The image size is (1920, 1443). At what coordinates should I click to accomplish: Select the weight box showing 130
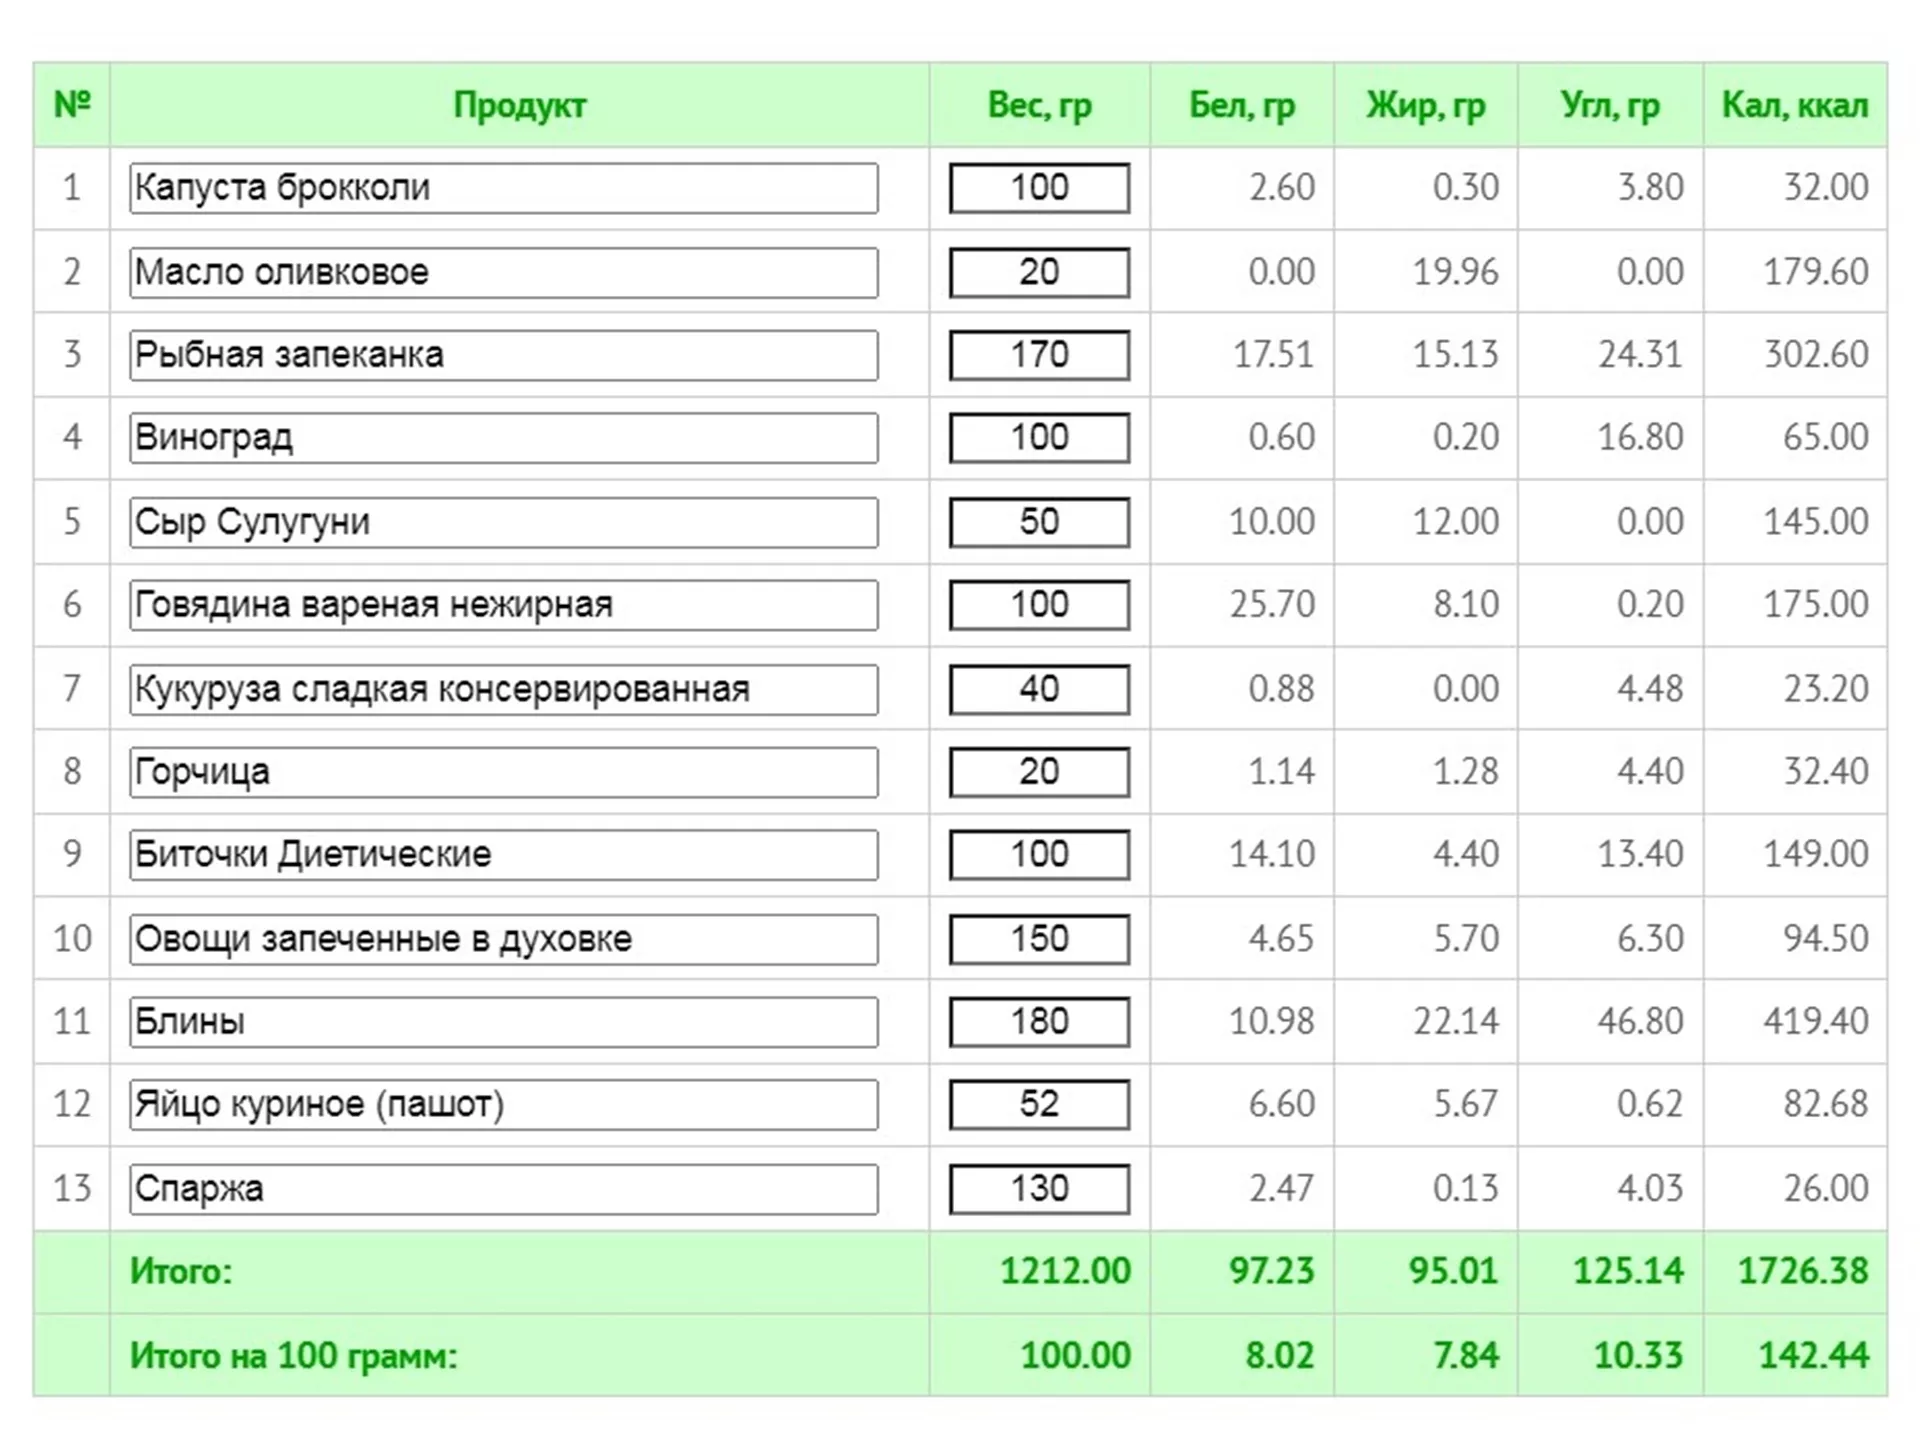(1039, 1189)
